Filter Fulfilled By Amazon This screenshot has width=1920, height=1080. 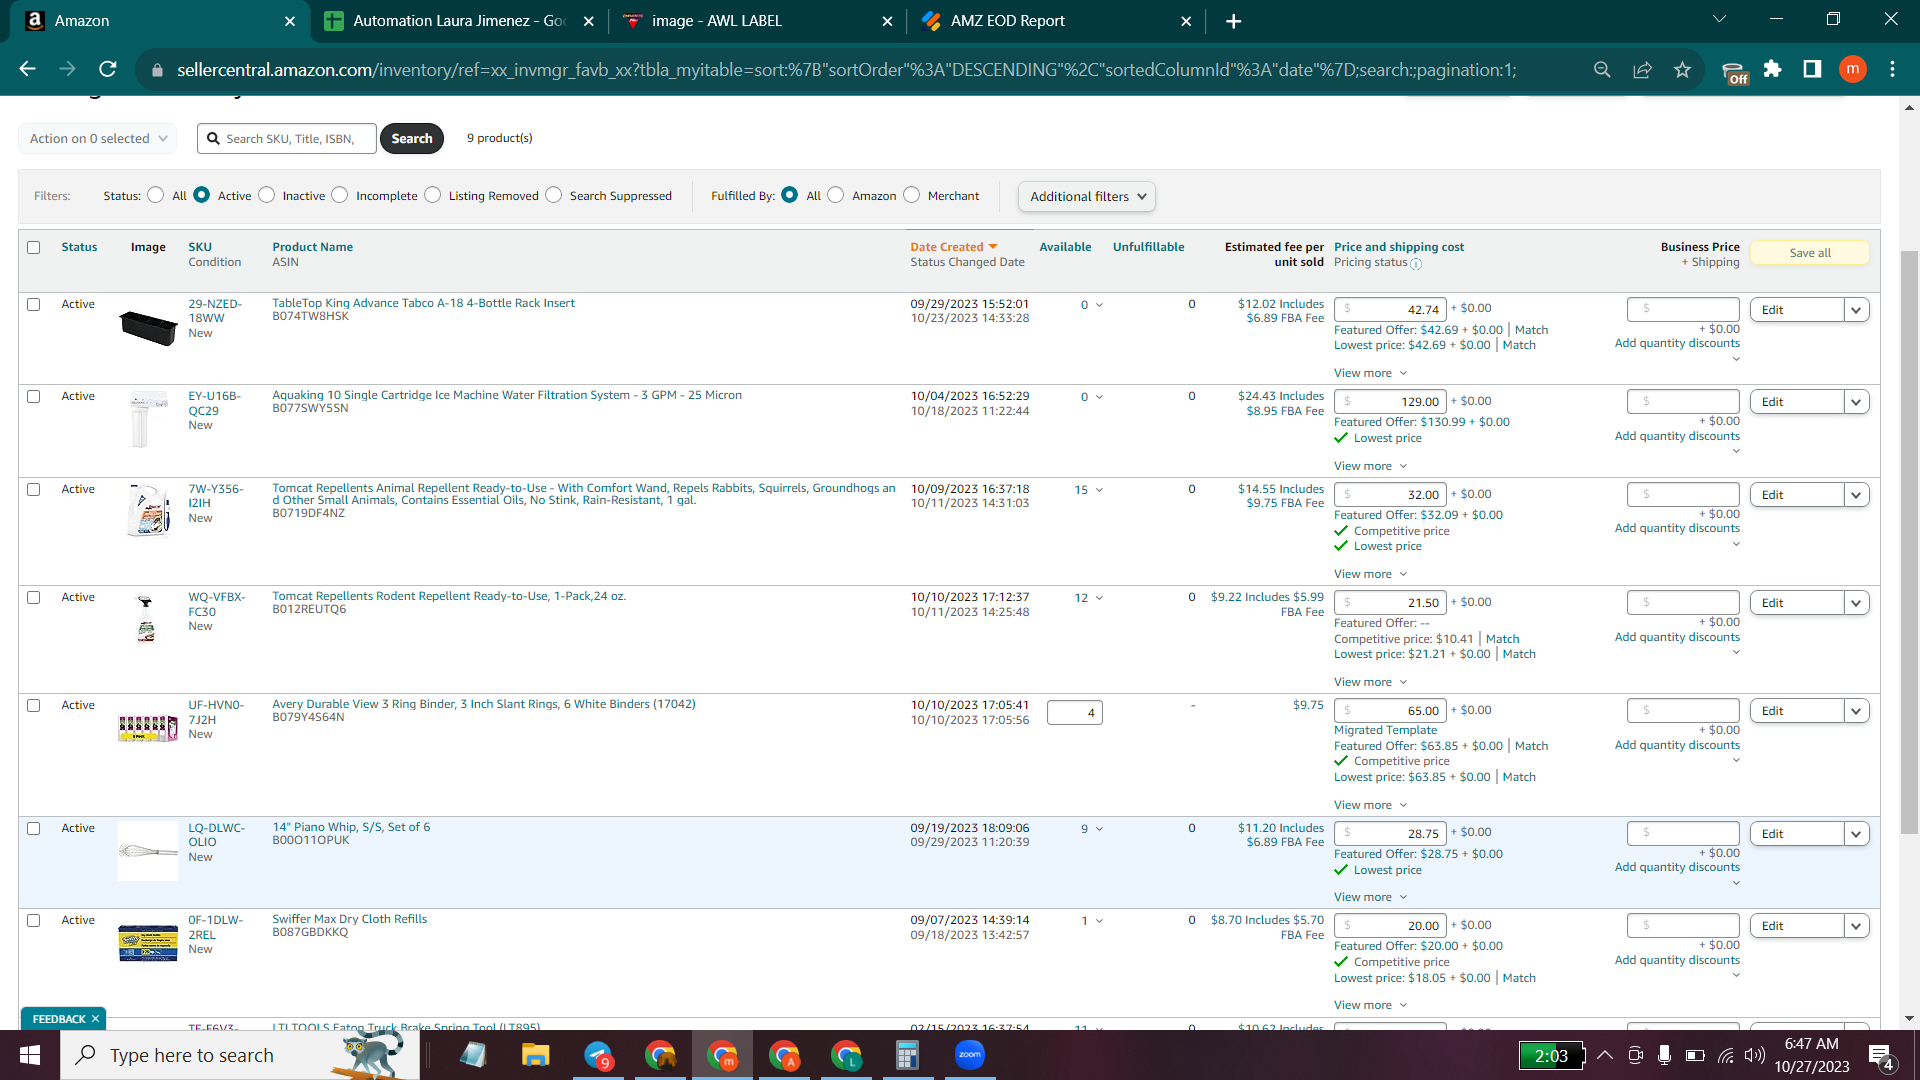(x=836, y=195)
